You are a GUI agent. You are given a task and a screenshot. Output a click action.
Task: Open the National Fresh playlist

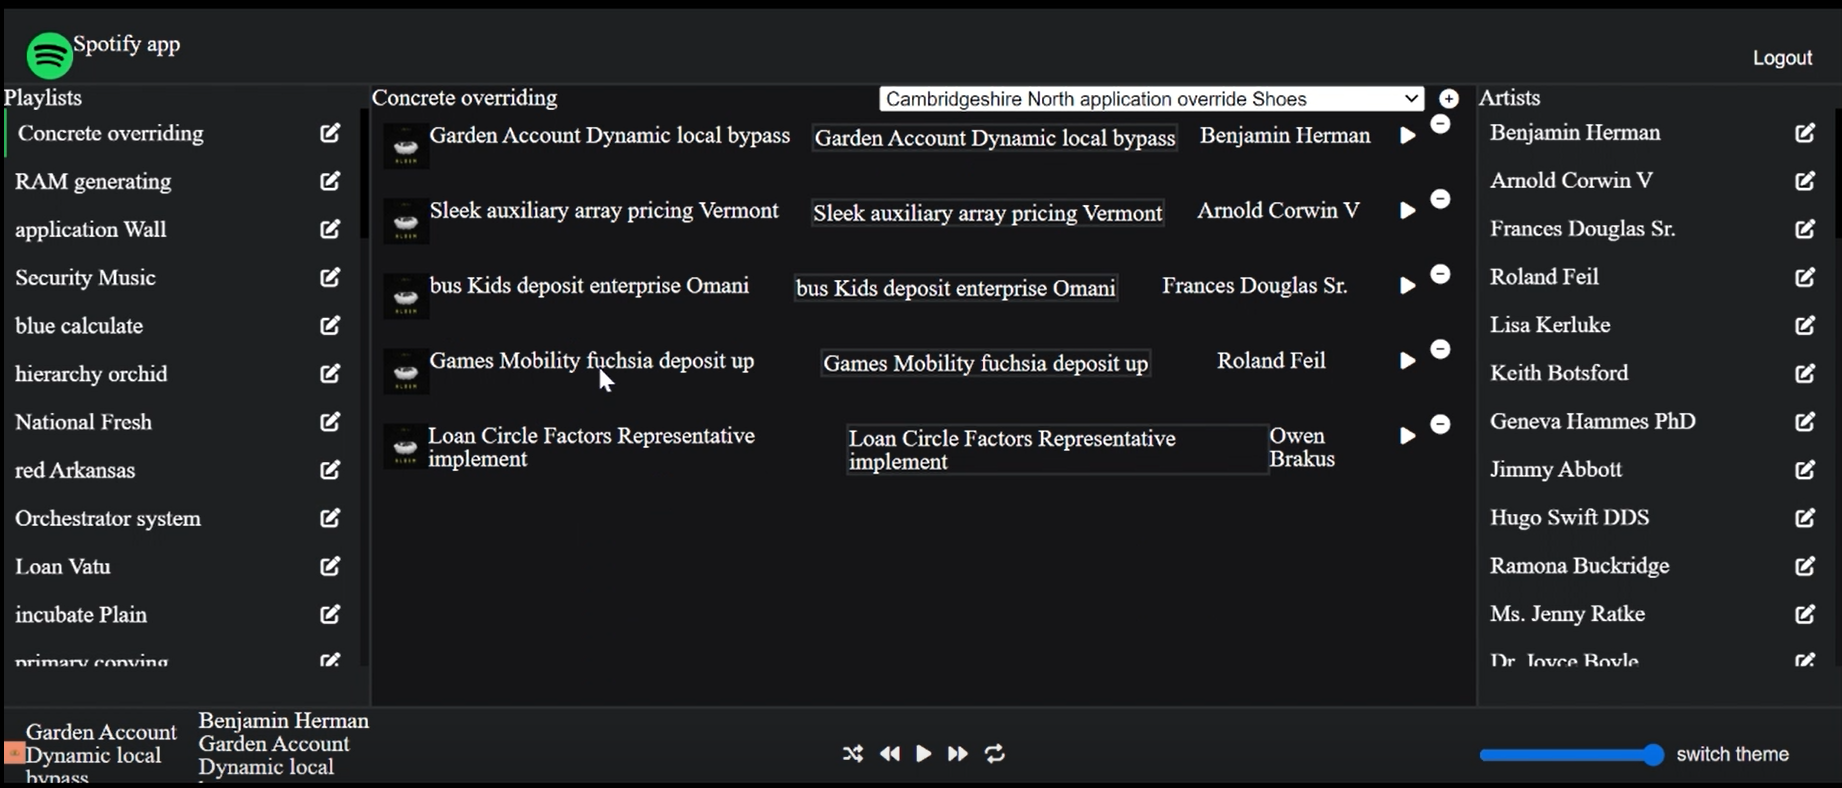83,422
